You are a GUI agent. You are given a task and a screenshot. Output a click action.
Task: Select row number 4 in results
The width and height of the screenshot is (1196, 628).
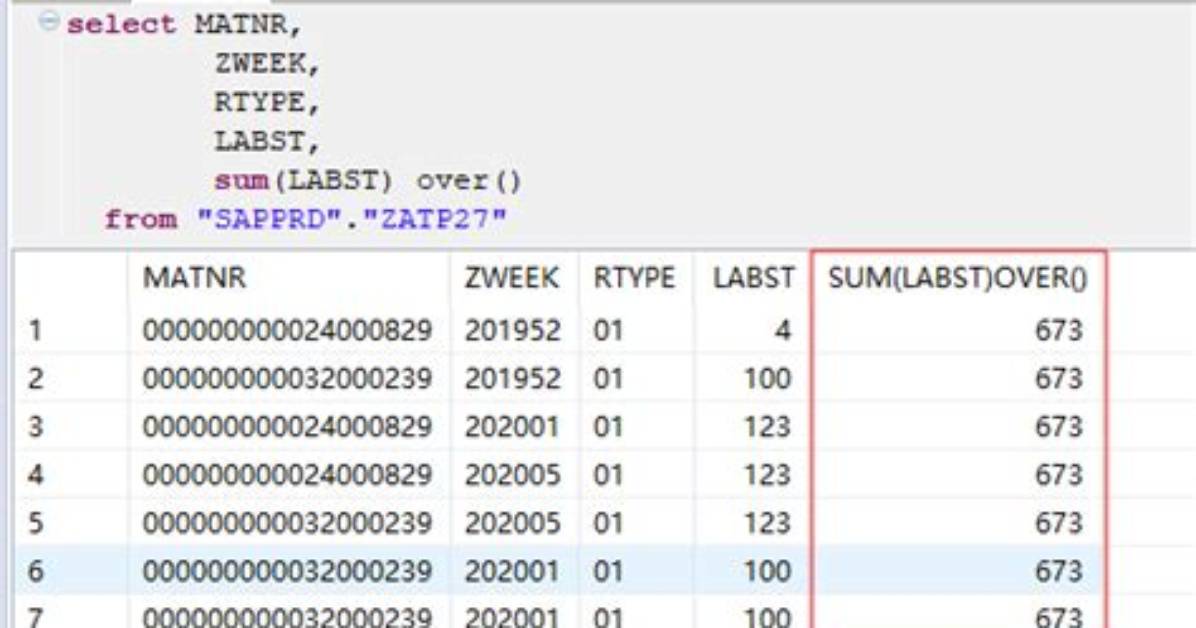tap(35, 475)
